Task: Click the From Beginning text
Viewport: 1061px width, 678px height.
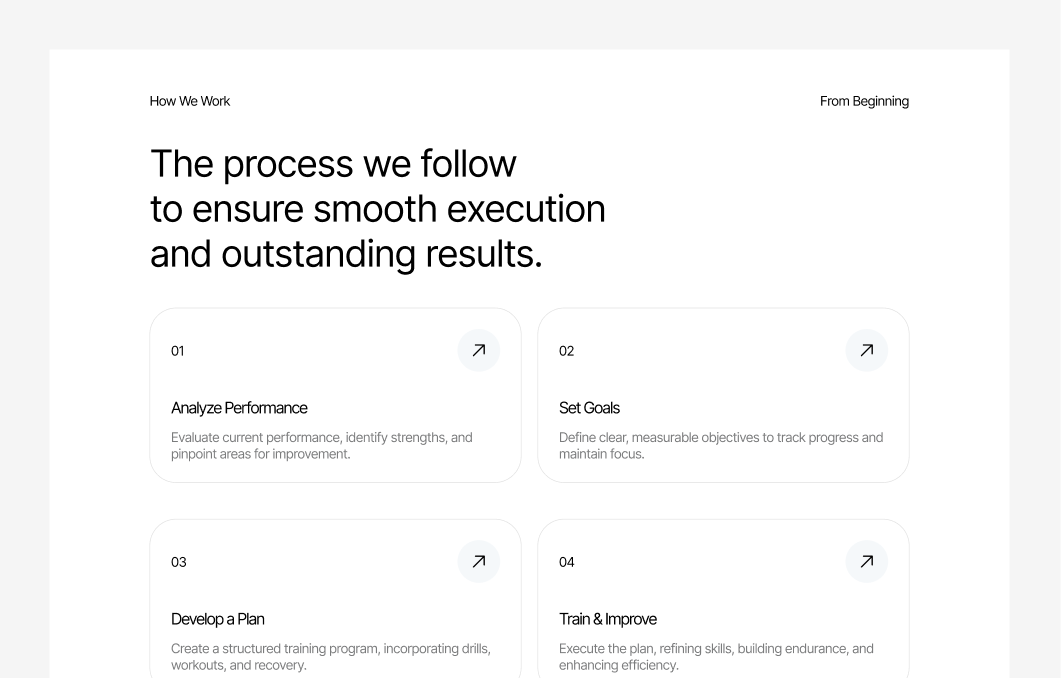Action: (x=864, y=101)
